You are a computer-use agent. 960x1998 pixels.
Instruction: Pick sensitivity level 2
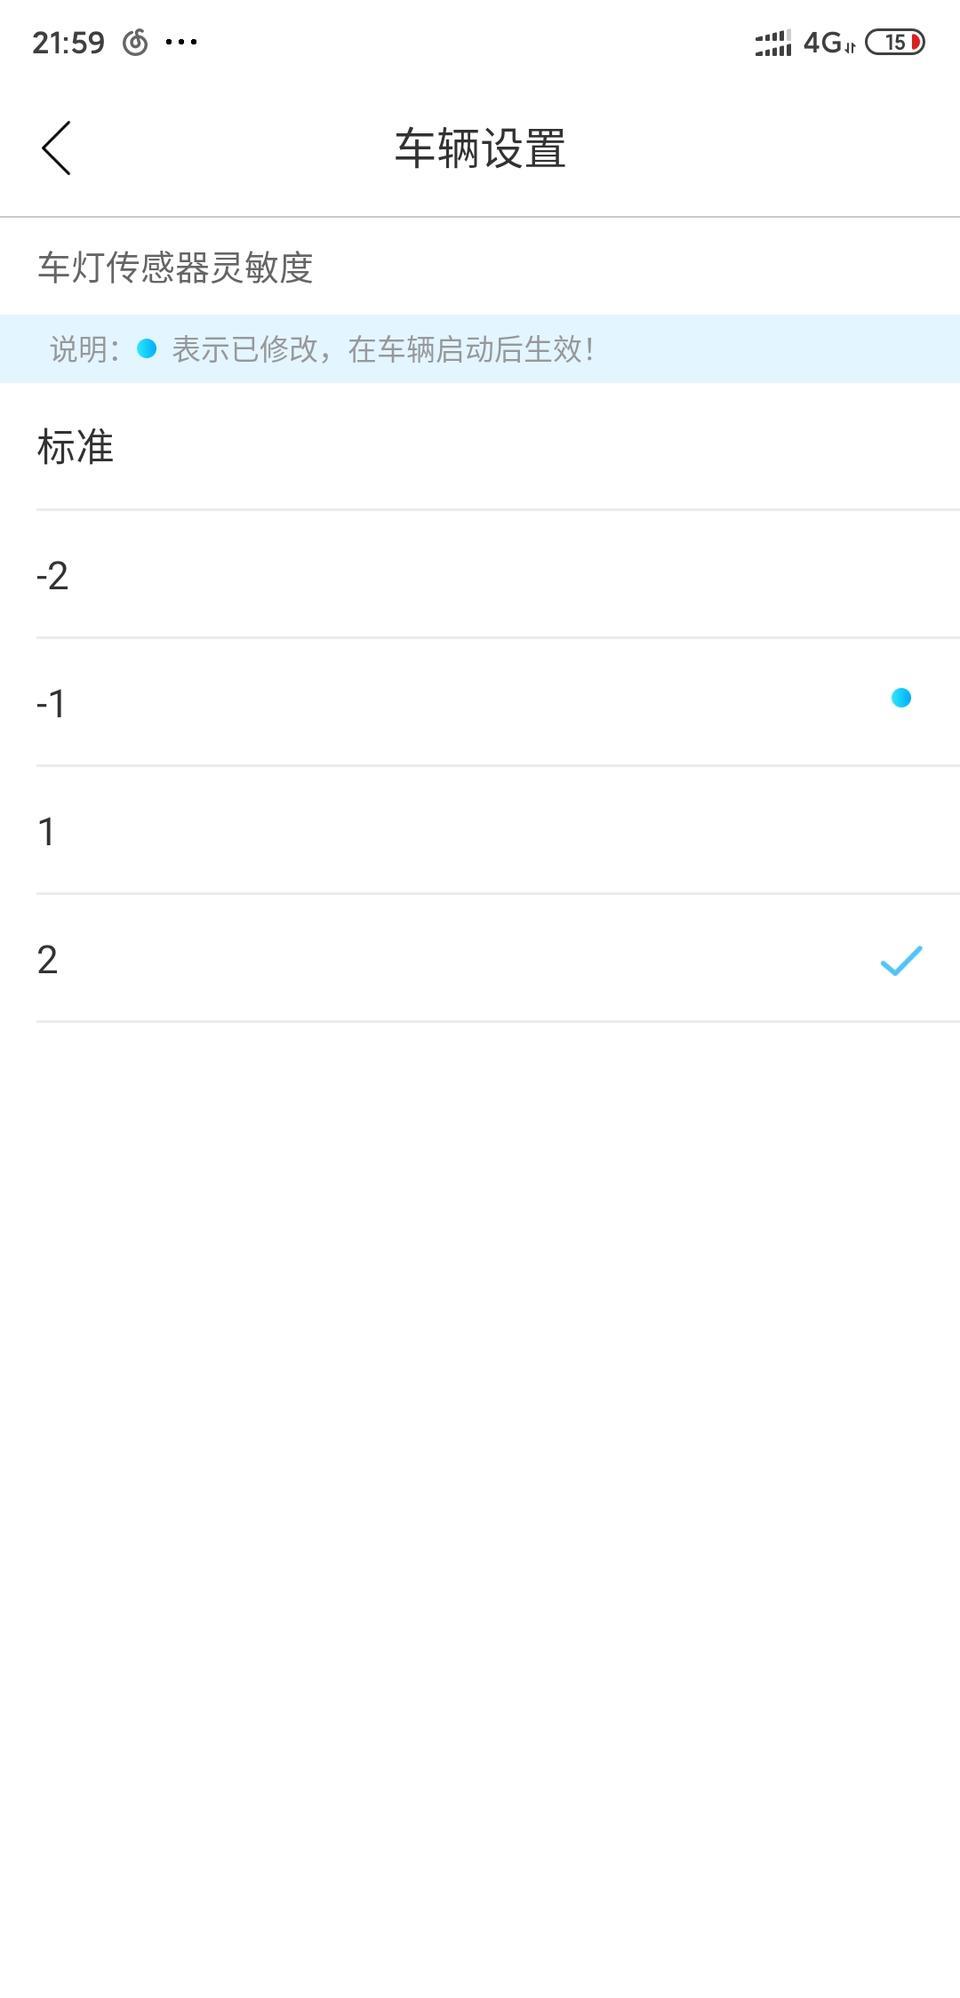coord(480,959)
